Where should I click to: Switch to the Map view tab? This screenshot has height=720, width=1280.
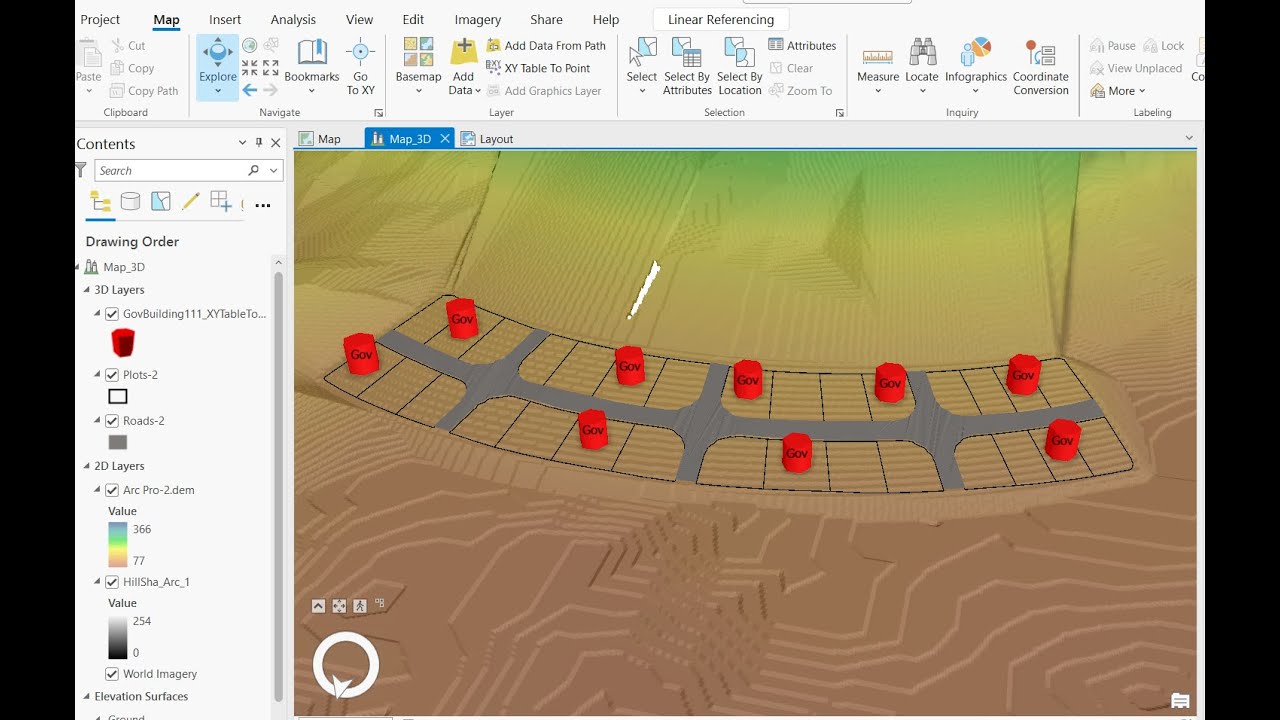320,139
